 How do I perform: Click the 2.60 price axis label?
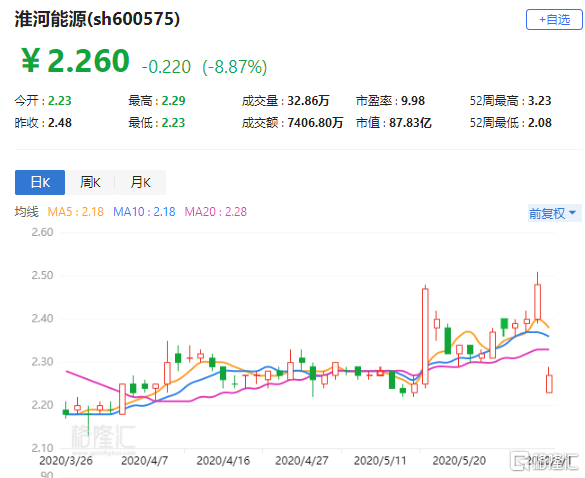pyautogui.click(x=42, y=232)
